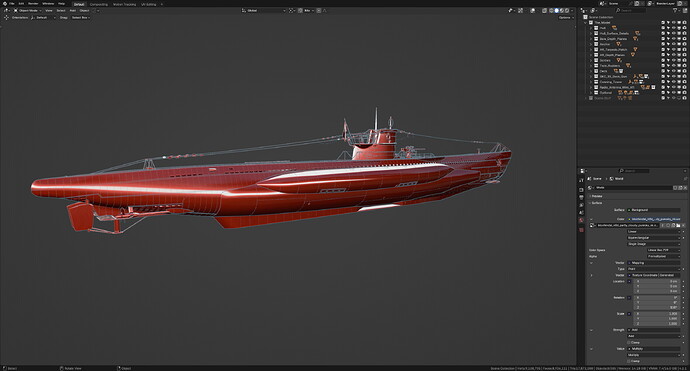The width and height of the screenshot is (690, 371).
Task: Toggle proportional editing icon
Action: click(319, 11)
